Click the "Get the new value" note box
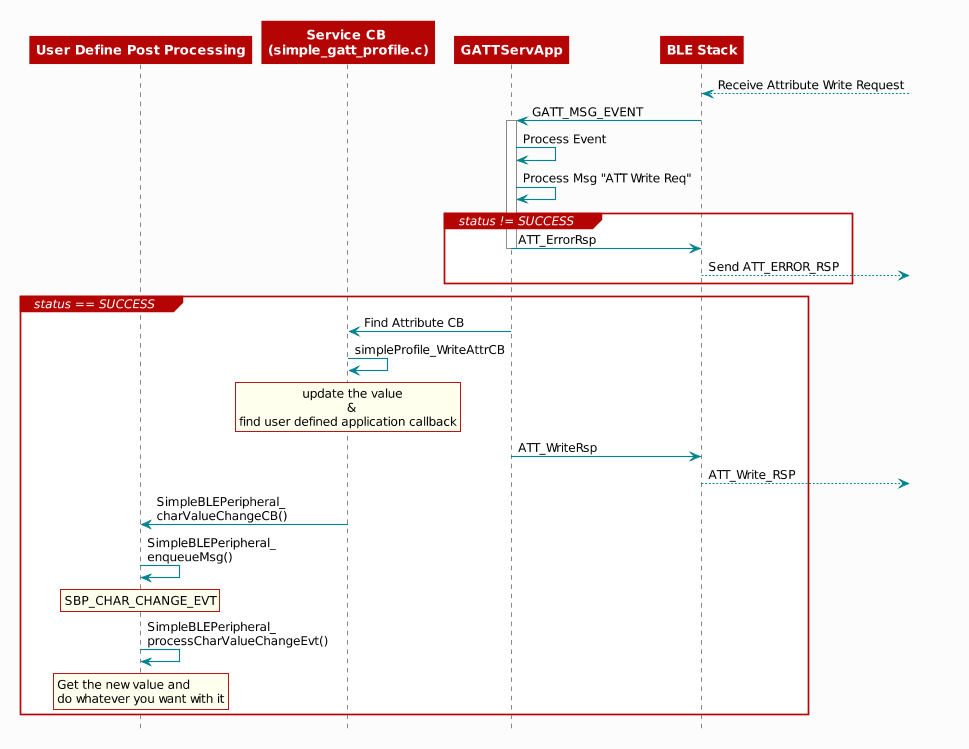 tap(141, 691)
